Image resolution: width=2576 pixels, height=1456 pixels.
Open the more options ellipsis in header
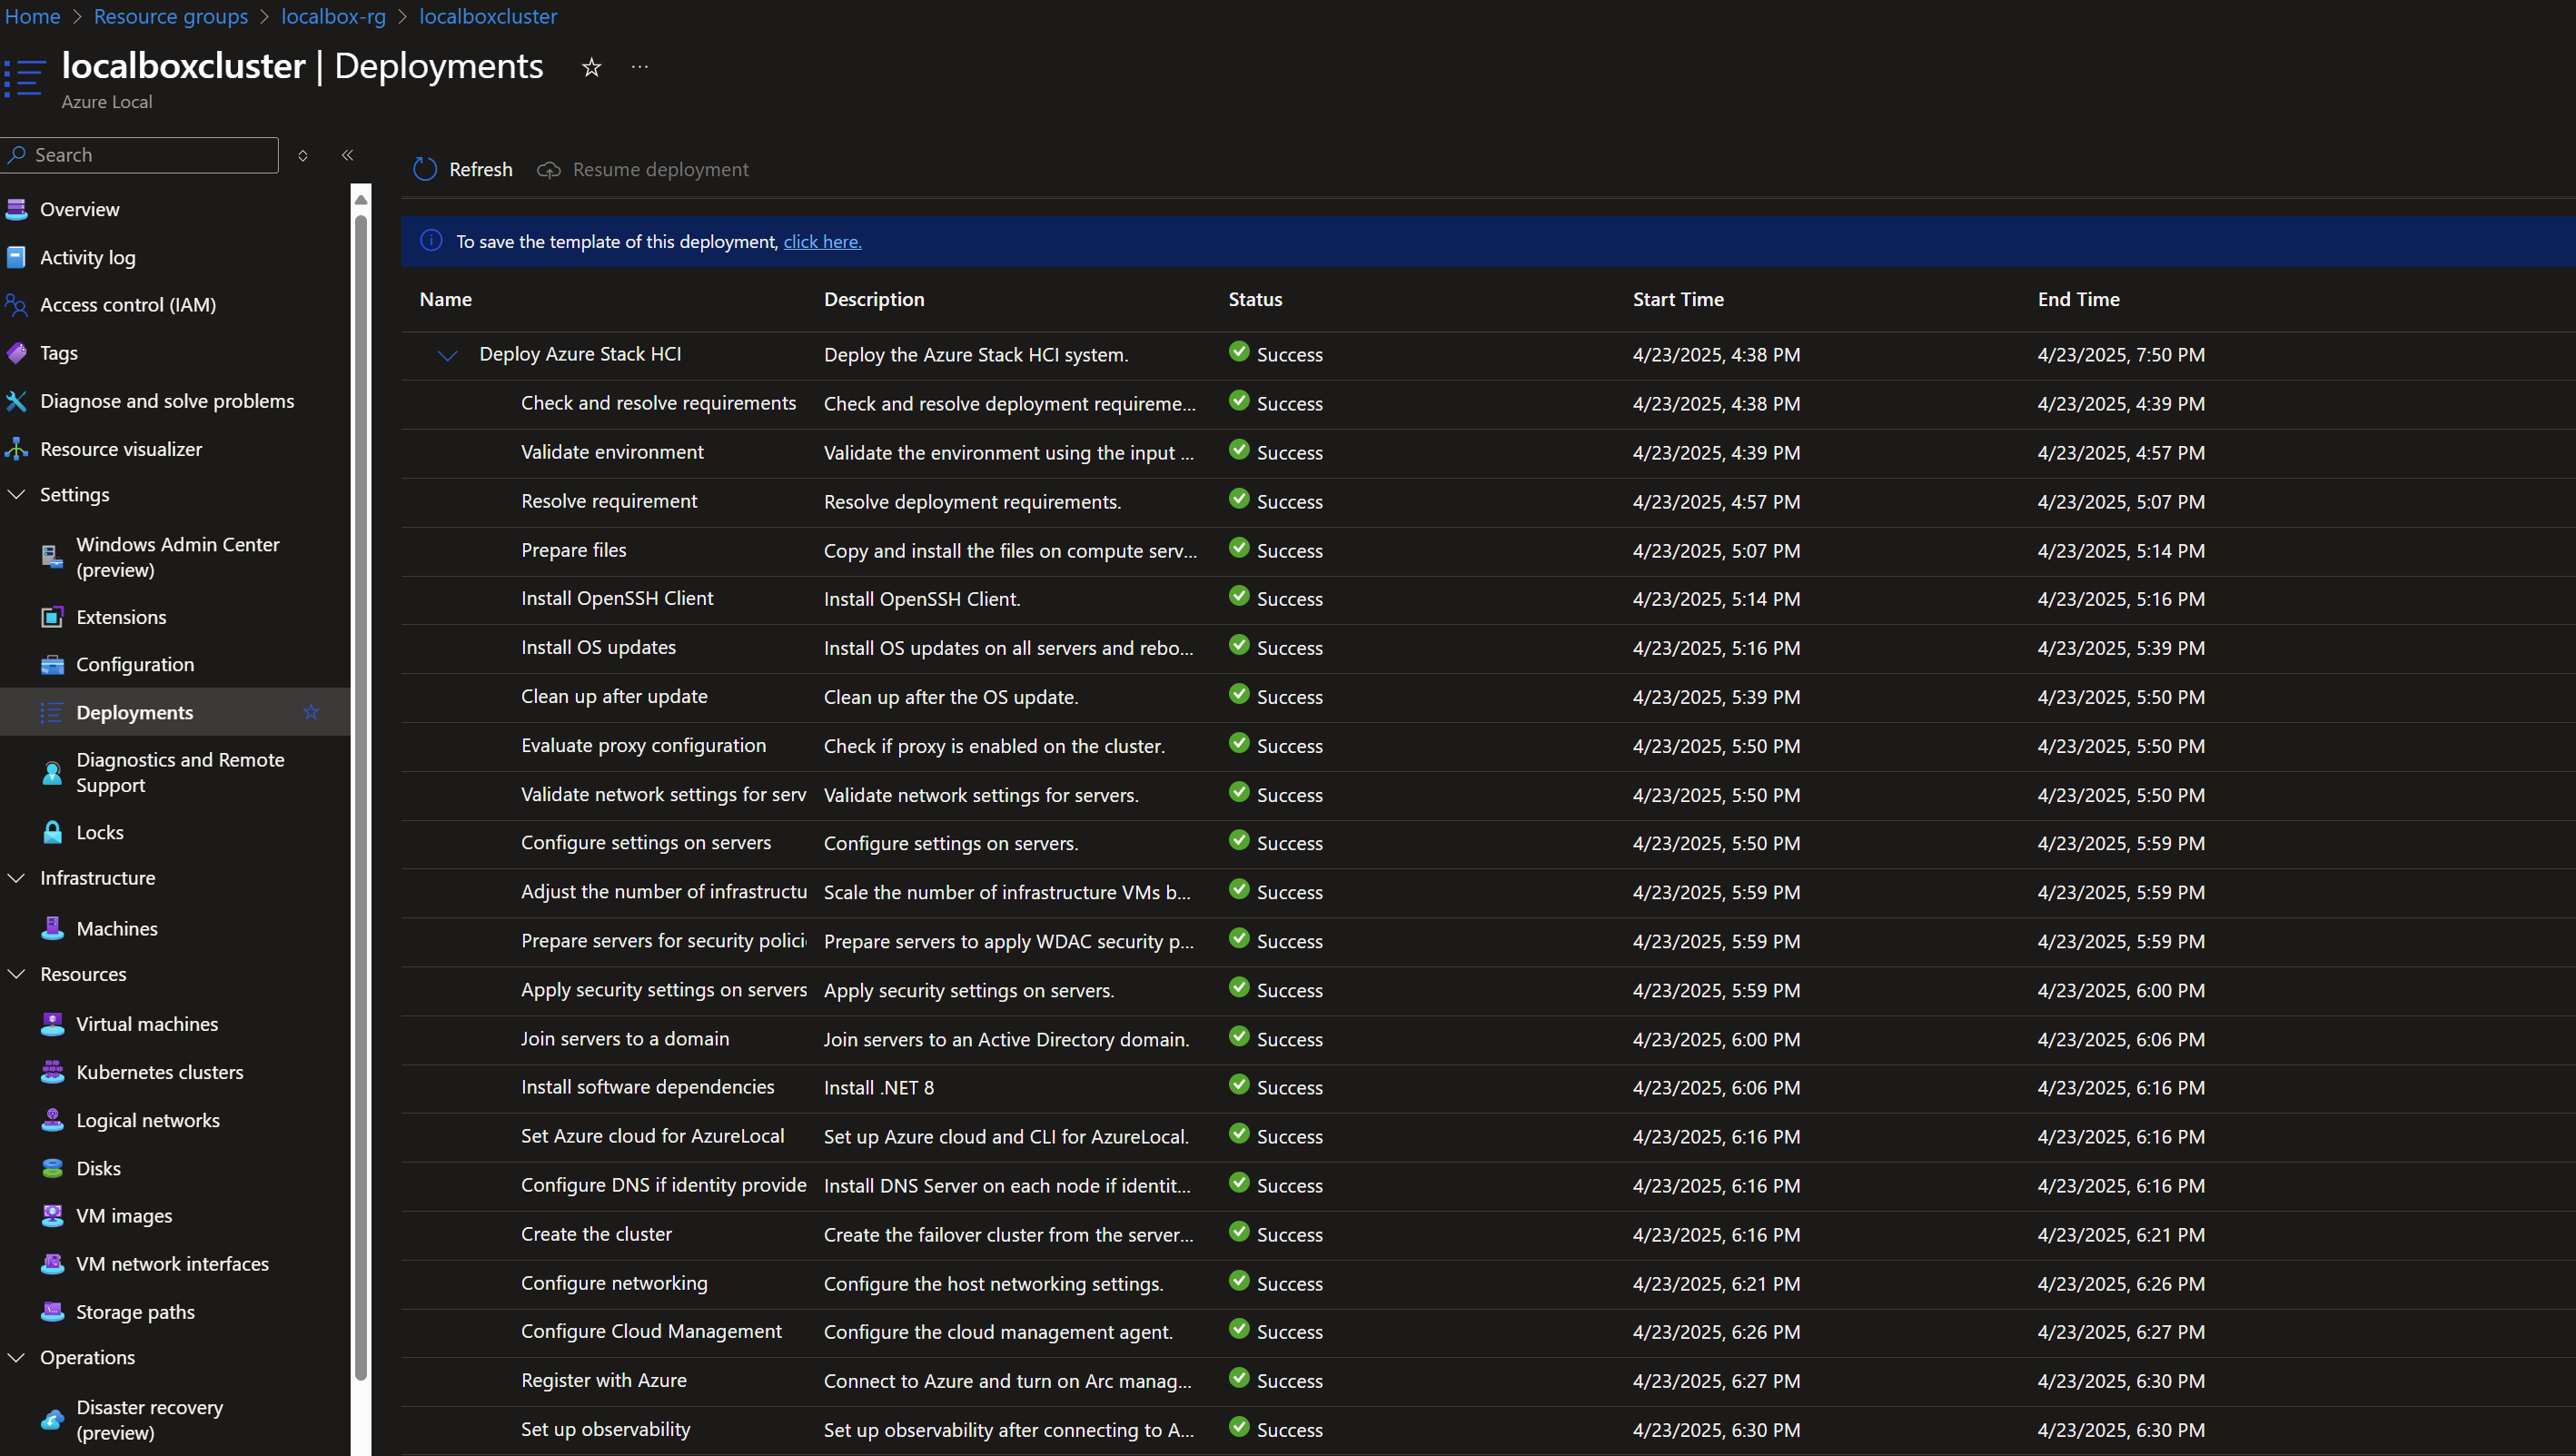pos(640,67)
